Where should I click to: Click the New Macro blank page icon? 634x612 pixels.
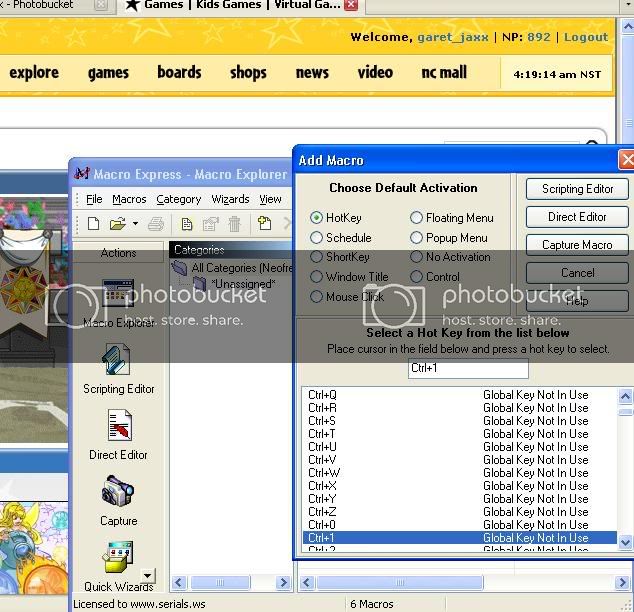(x=93, y=224)
